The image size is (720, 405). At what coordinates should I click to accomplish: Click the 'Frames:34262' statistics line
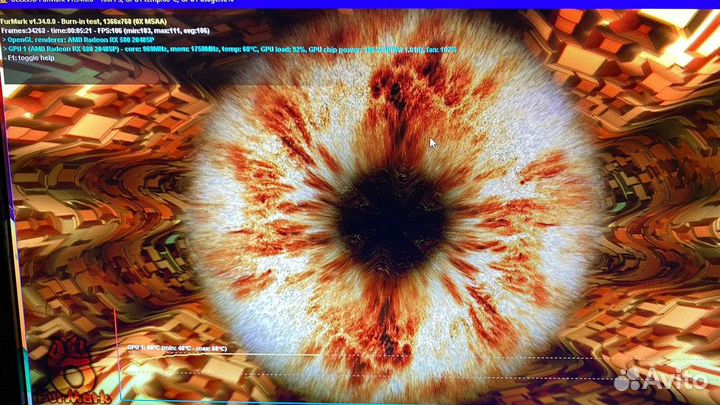[105, 31]
